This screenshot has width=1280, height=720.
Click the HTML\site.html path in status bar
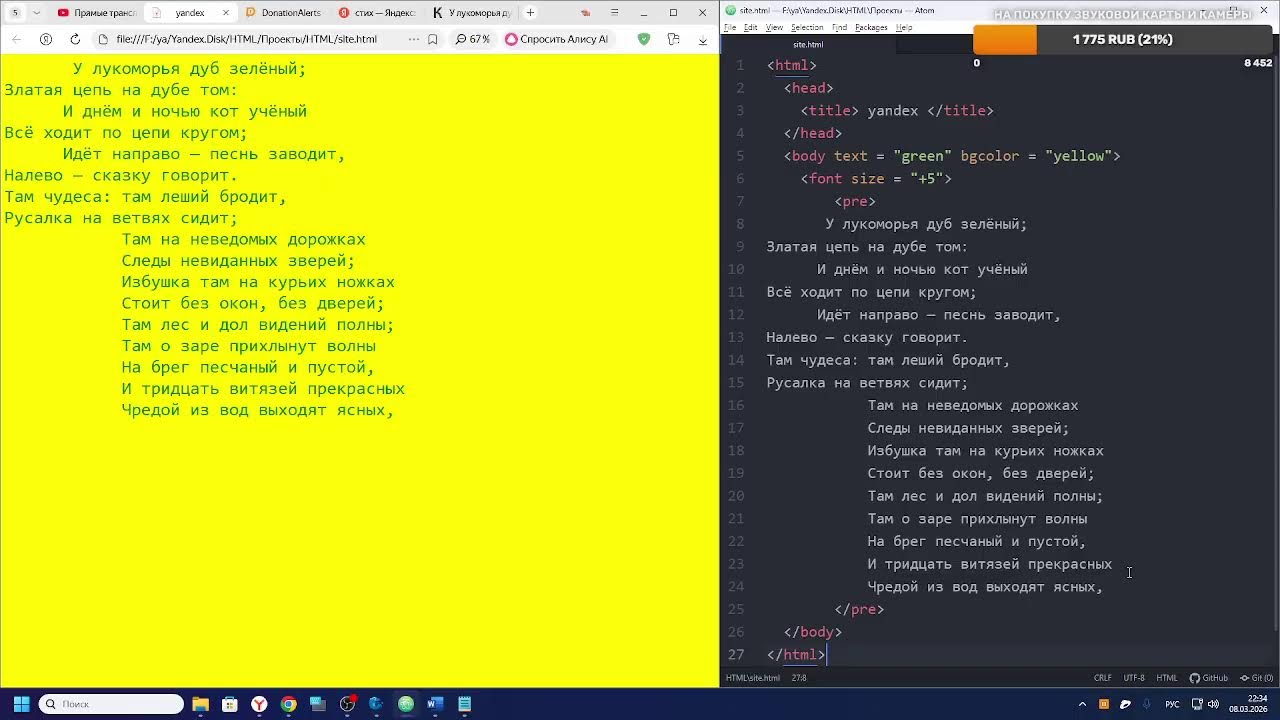click(753, 678)
